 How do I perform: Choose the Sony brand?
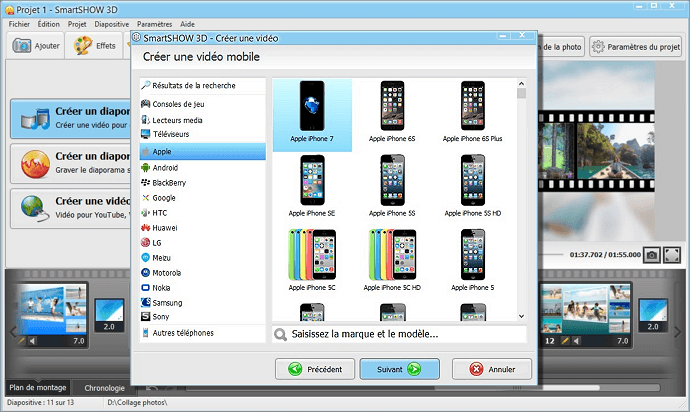[x=203, y=316]
